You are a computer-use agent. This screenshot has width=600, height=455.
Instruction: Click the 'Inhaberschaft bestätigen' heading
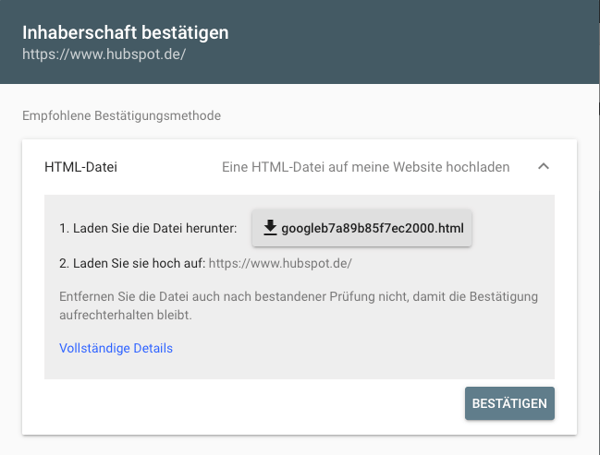[x=126, y=33]
